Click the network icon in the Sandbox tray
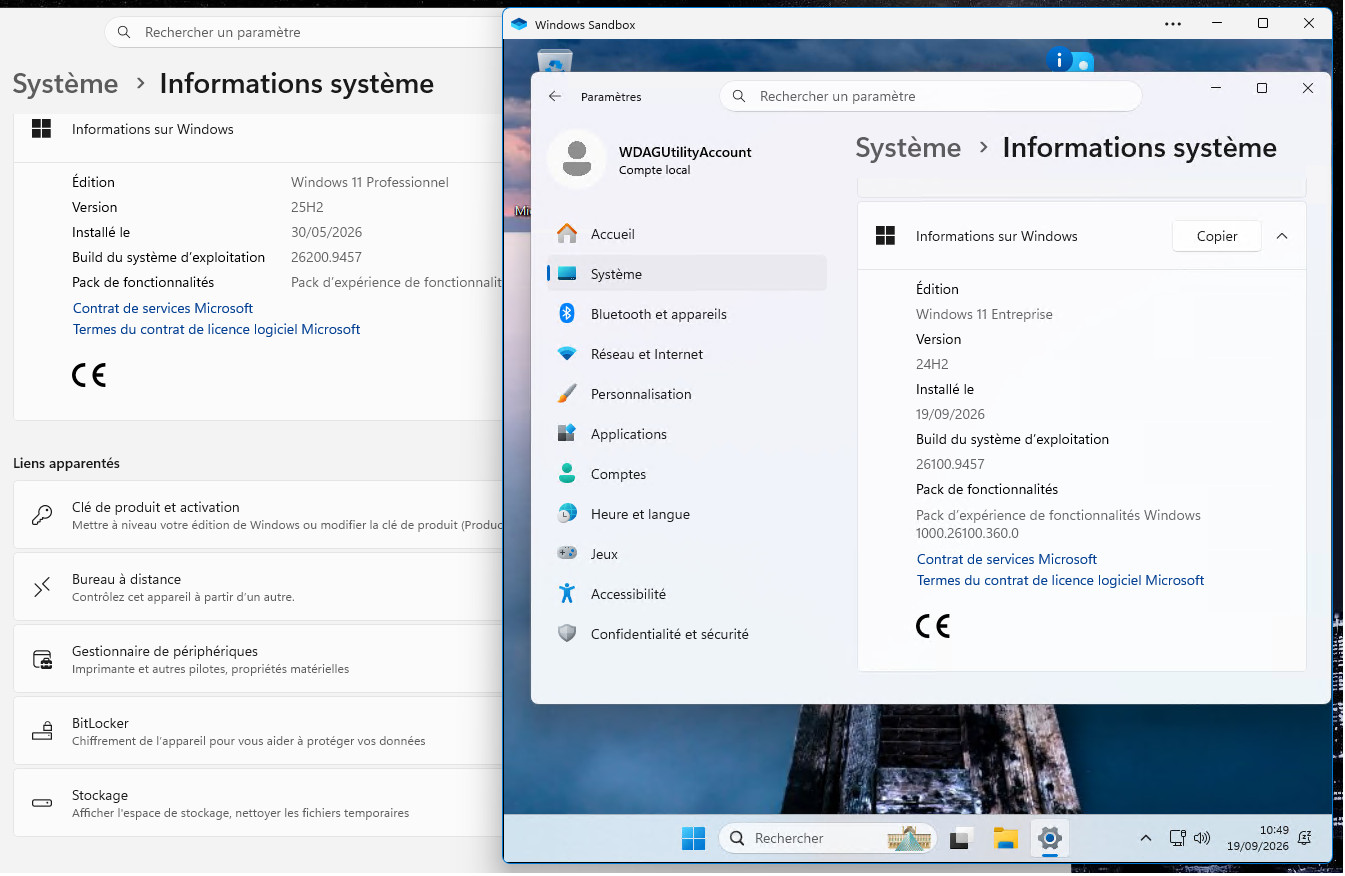 pos(1178,838)
